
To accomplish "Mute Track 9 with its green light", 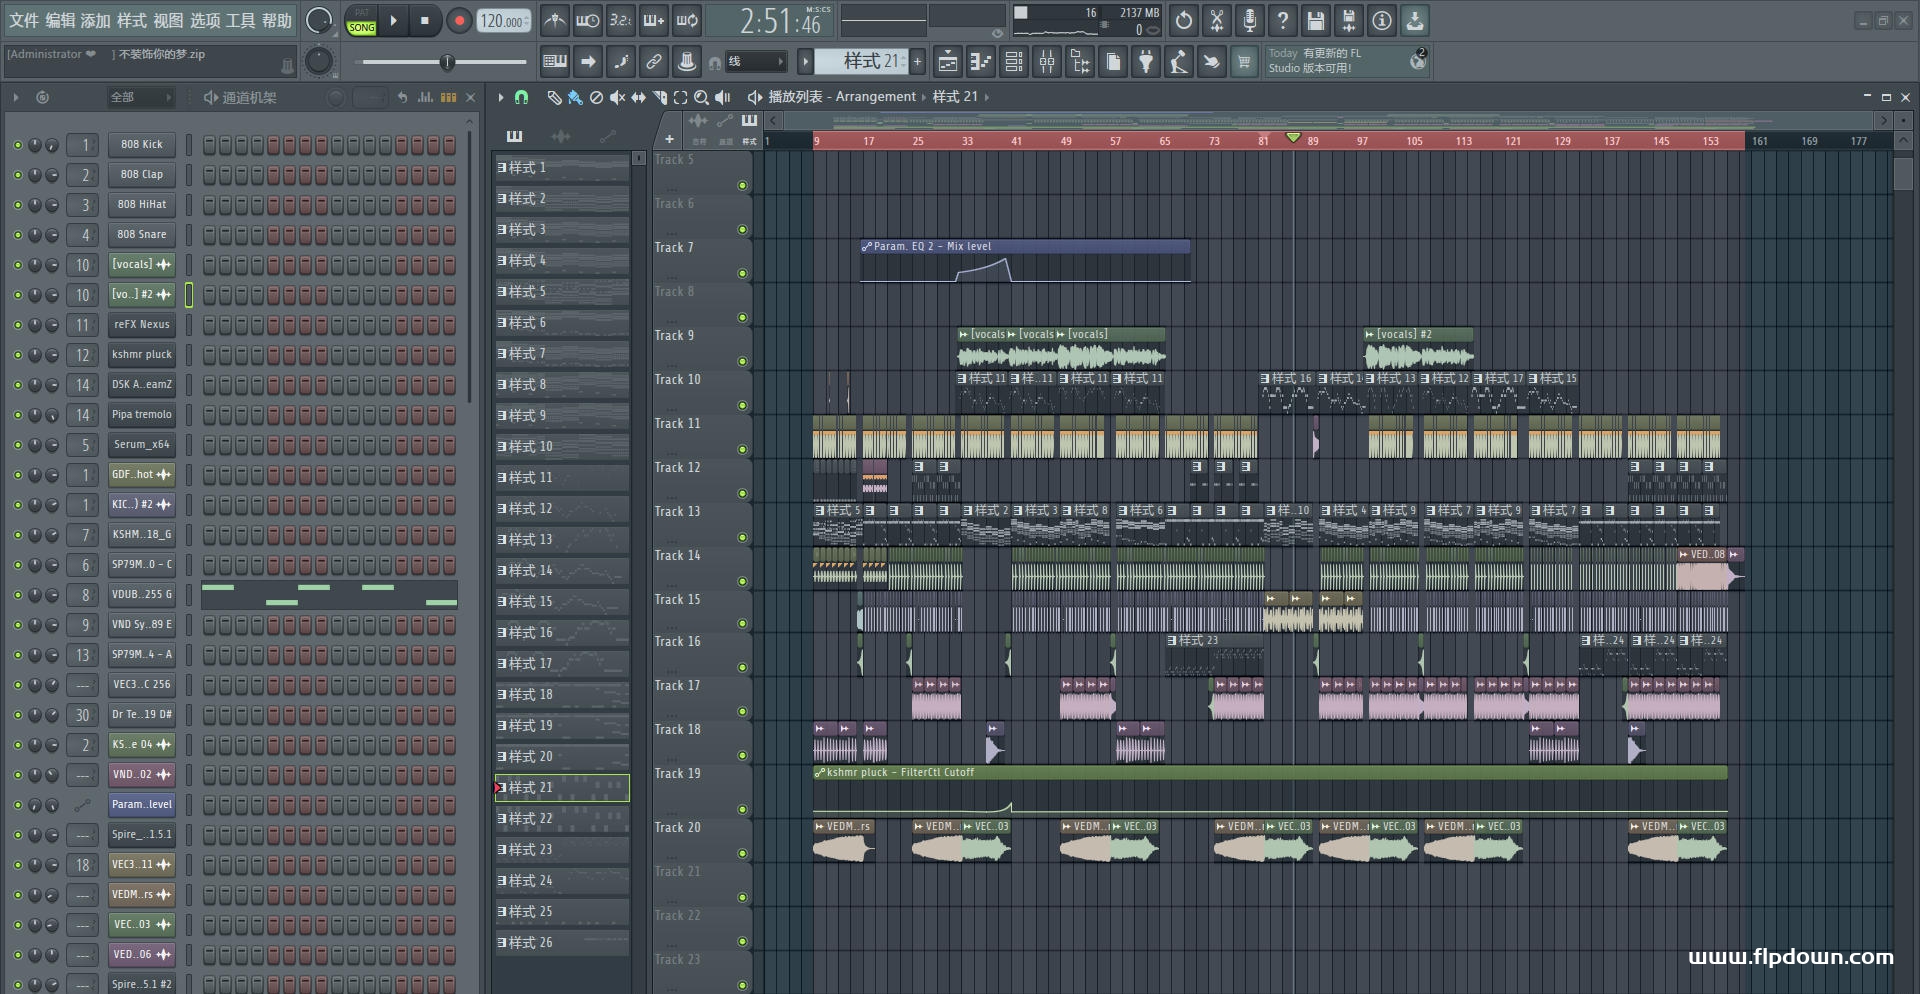I will click(742, 361).
